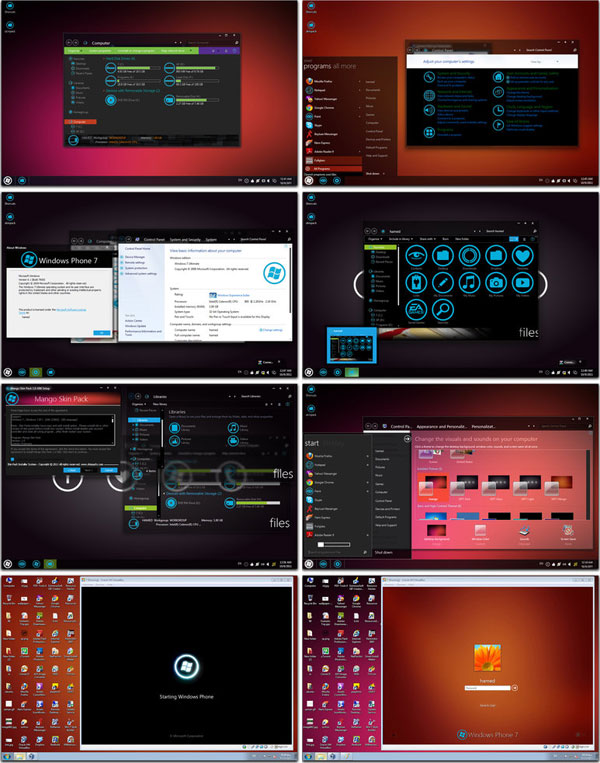Expand Shut down options arrow in 'programs all more' menu
The width and height of the screenshot is (600, 763).
(x=383, y=173)
